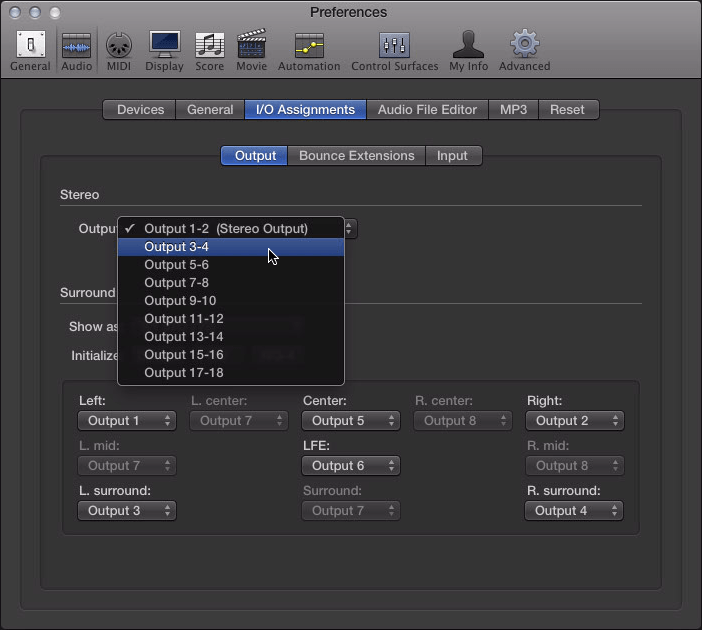Open MIDI preferences connector icon
This screenshot has width=702, height=630.
119,51
